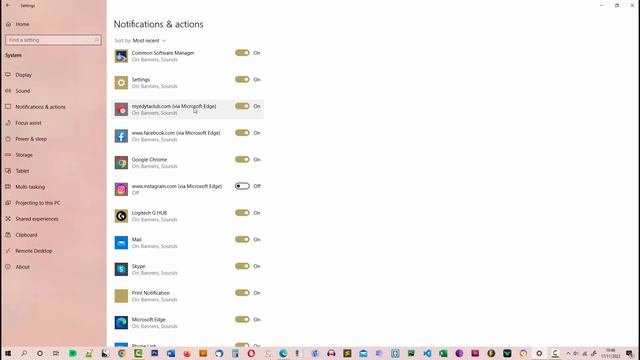The image size is (640, 360).
Task: Toggle Print Notification notifications off
Action: click(242, 293)
